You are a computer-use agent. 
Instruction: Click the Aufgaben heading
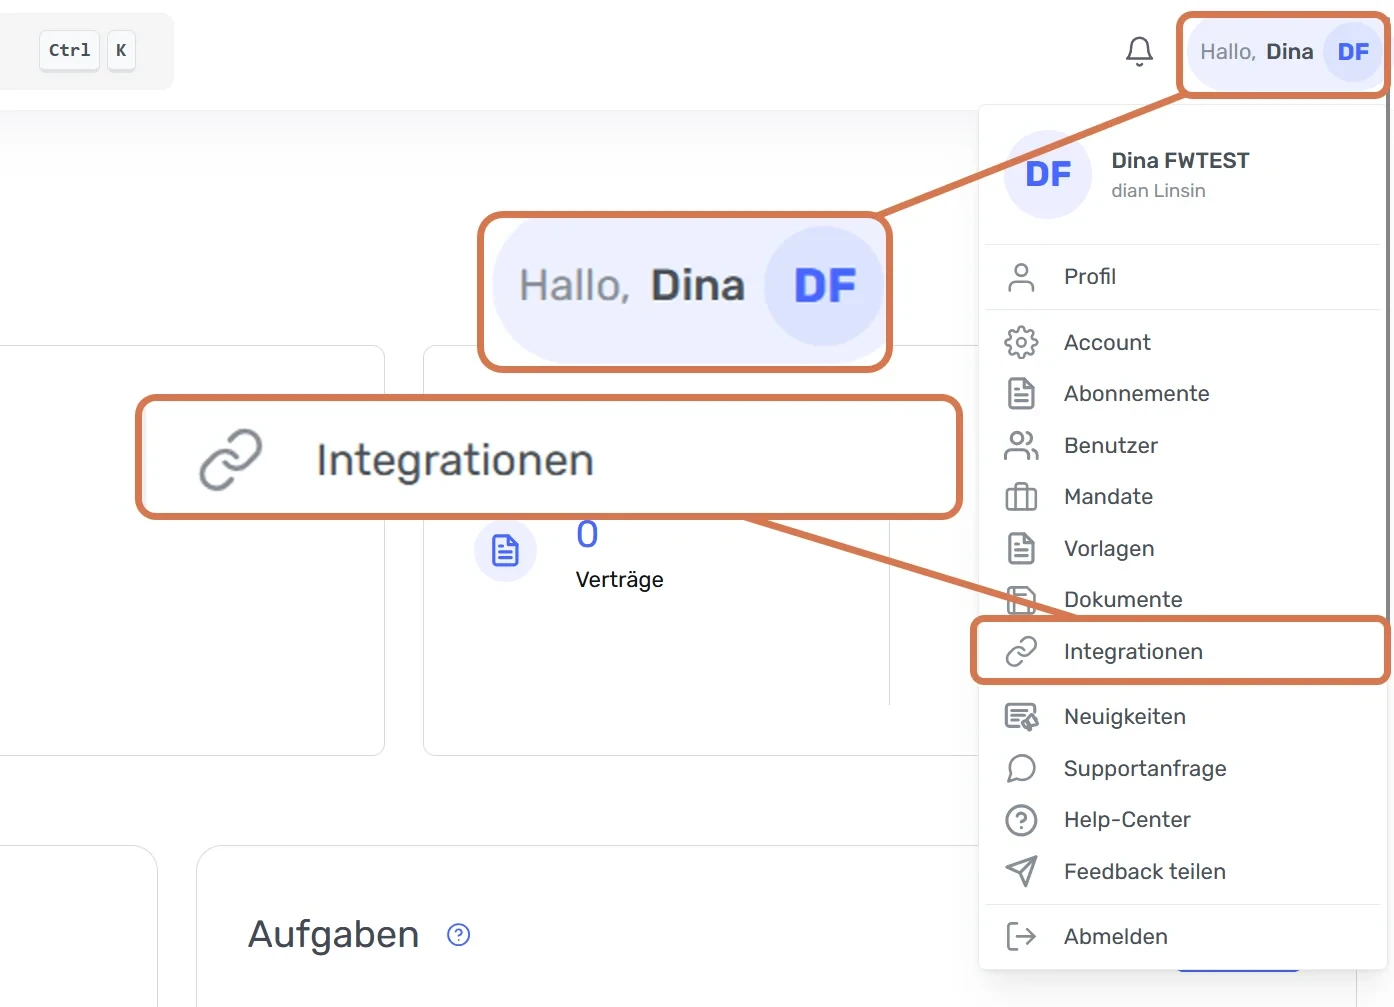click(334, 935)
